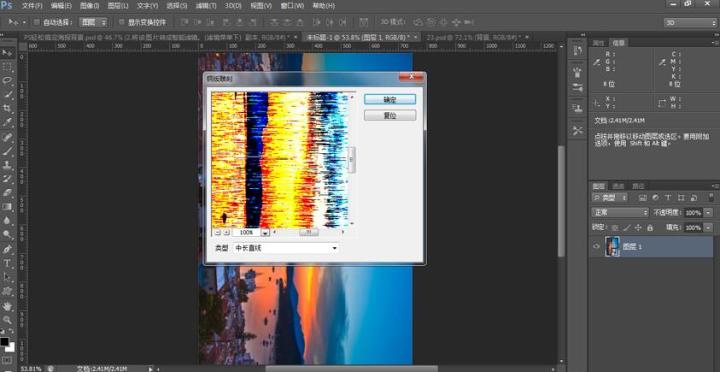Switch to the 通道 panel tab
The height and width of the screenshot is (372, 720).
point(619,186)
